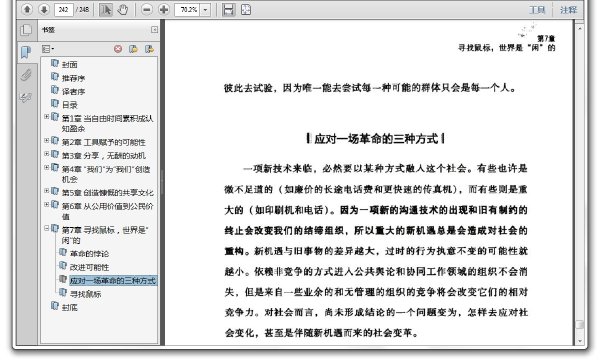
Task: Expand the 第3章 bookmark node
Action: 46,154
